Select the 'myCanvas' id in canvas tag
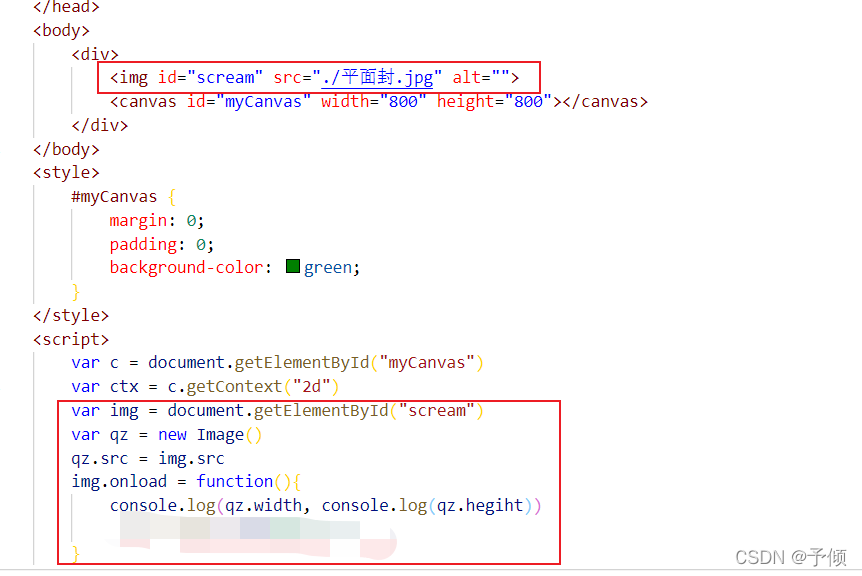The height and width of the screenshot is (576, 862). click(263, 101)
